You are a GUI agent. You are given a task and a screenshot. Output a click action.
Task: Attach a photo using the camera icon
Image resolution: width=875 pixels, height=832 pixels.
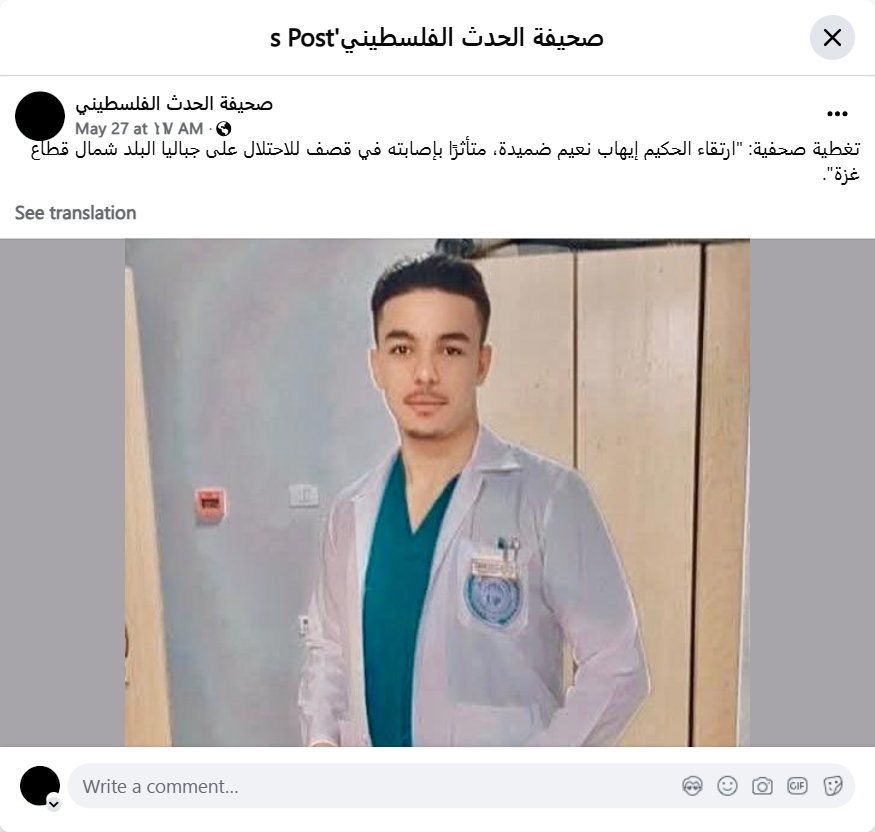(762, 786)
